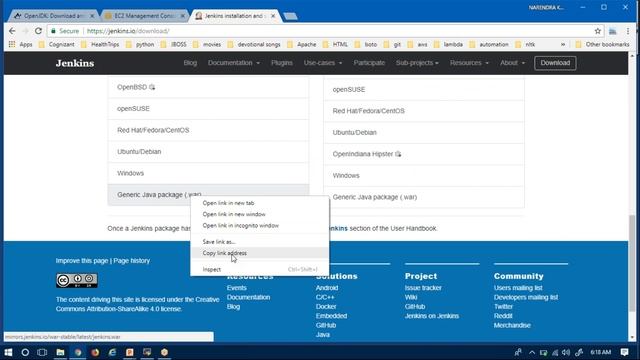
Task: Select OpenBSD in the left list
Action: coord(208,87)
